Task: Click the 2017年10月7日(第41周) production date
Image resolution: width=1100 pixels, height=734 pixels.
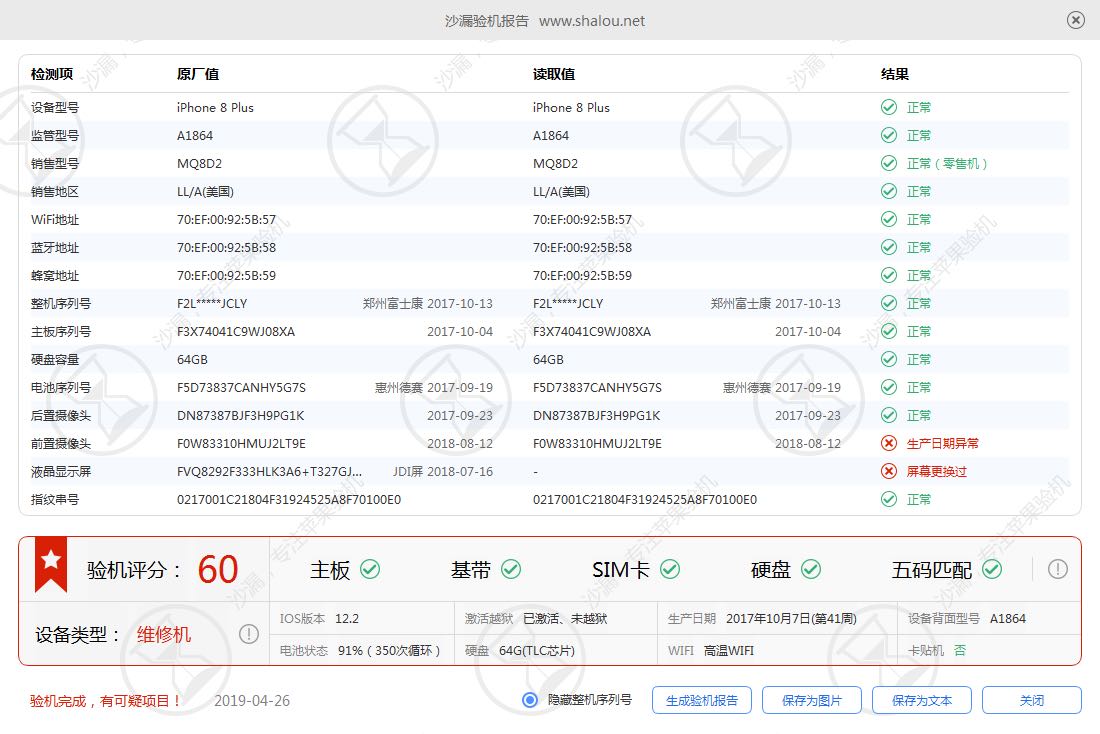Action: tap(791, 618)
